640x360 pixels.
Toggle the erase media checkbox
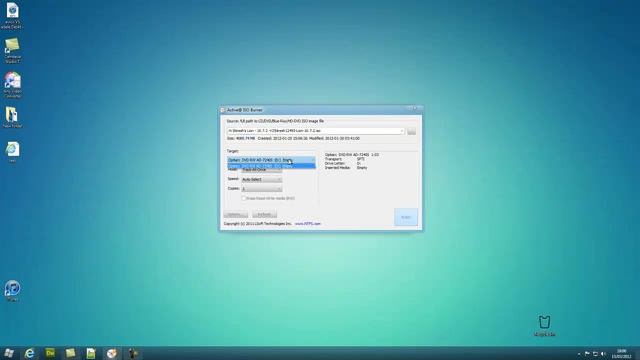click(244, 198)
